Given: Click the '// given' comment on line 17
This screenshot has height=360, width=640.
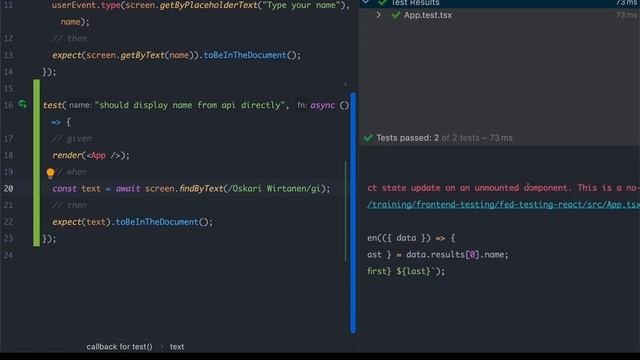Looking at the screenshot, I should 72,139.
